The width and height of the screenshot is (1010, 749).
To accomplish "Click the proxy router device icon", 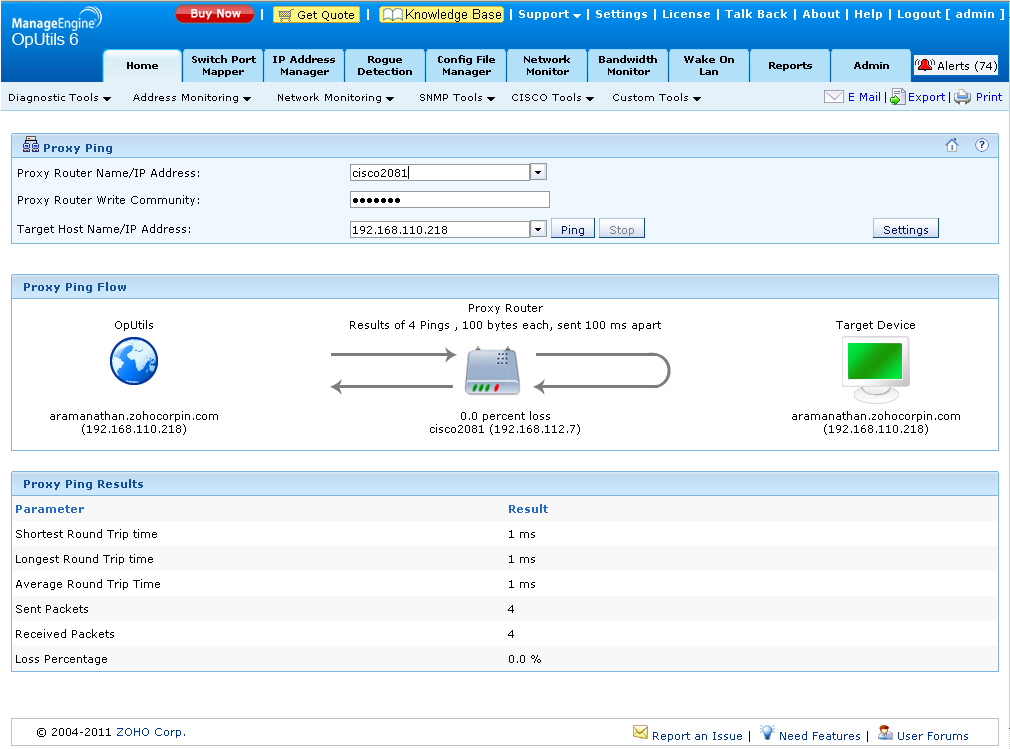I will click(x=492, y=370).
